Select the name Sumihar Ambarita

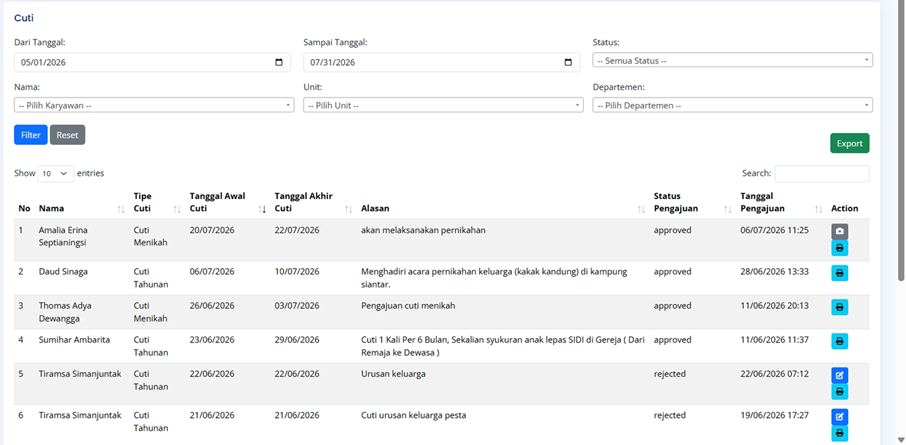click(74, 340)
